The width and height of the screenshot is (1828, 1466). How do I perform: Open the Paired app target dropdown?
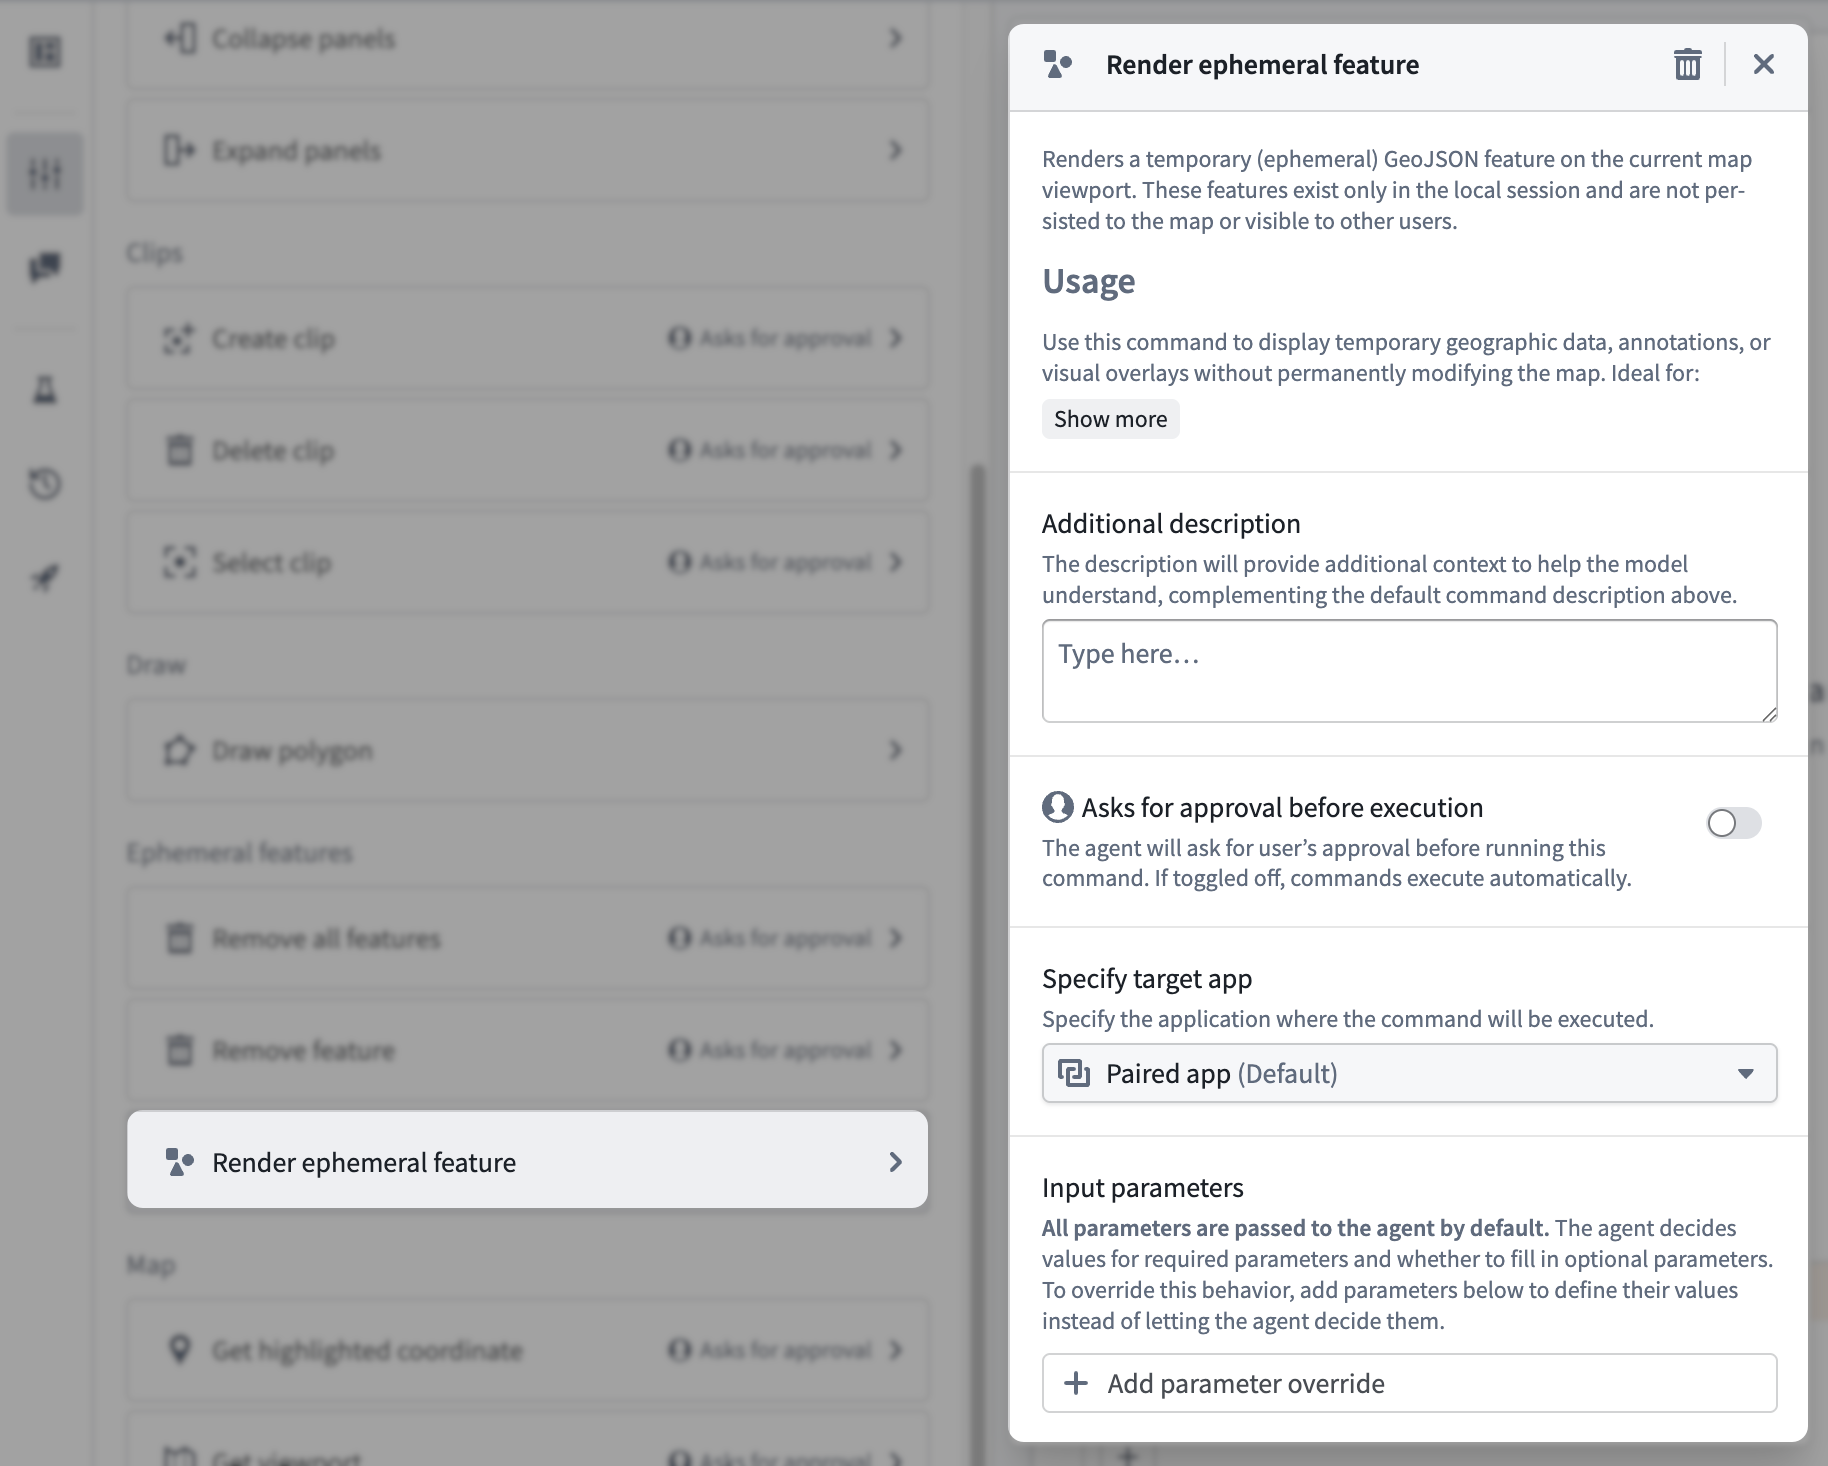click(x=1409, y=1073)
